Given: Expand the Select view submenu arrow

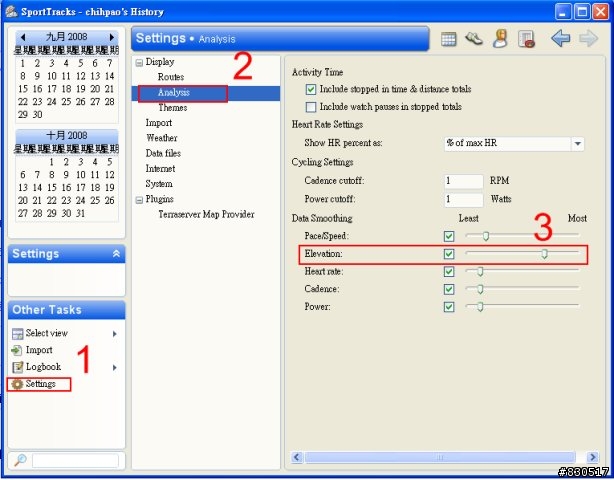Looking at the screenshot, I should pyautogui.click(x=115, y=334).
